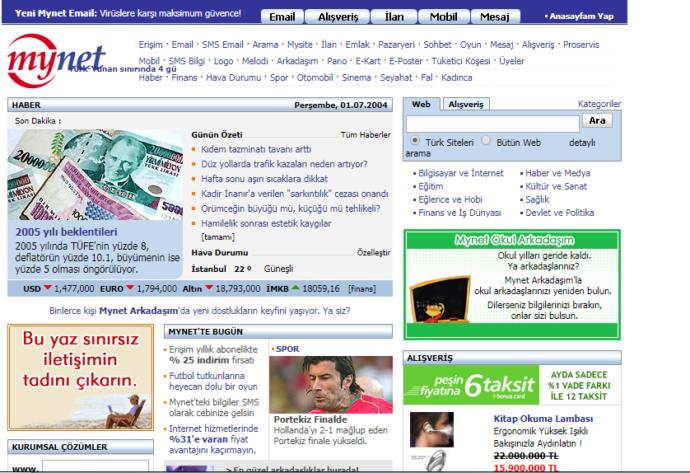The width and height of the screenshot is (690, 473).
Task: Open Finans ve İş Dünyası category
Action: (x=459, y=213)
